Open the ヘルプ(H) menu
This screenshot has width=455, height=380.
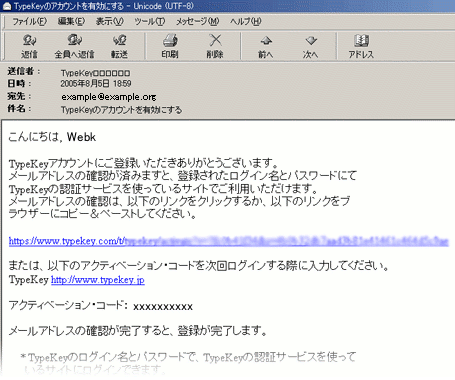pos(246,21)
